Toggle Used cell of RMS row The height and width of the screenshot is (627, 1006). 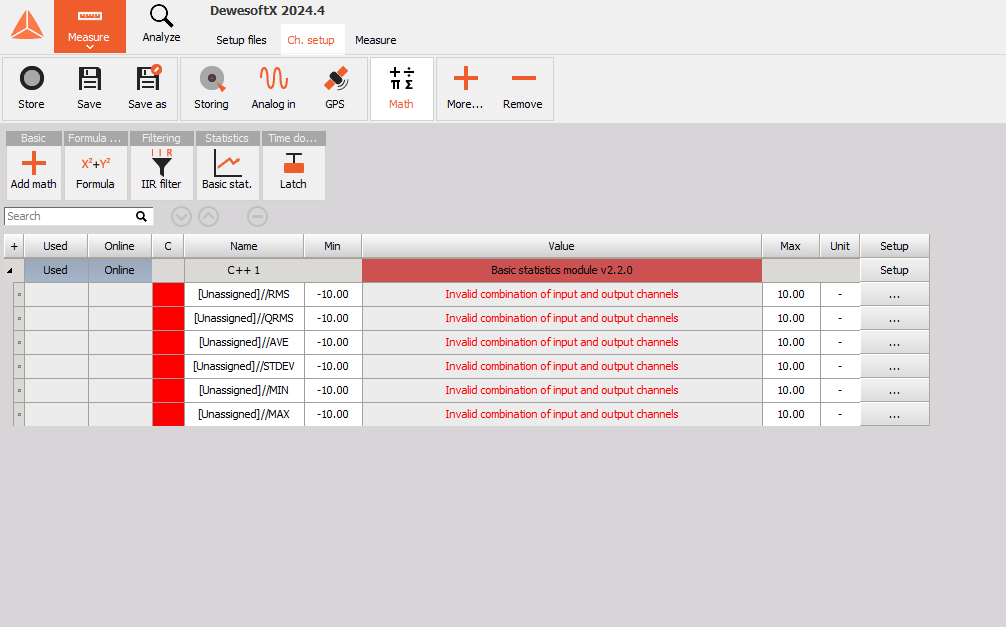pos(56,295)
